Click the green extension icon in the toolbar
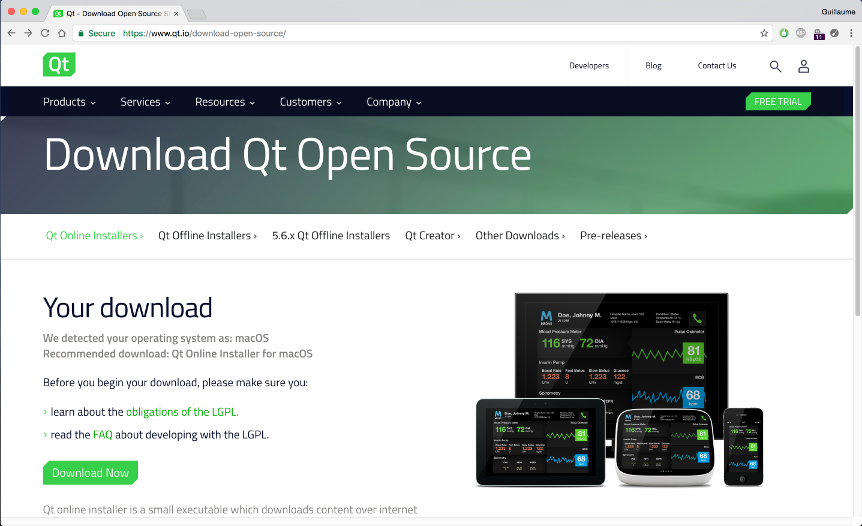This screenshot has height=526, width=862. tap(784, 33)
